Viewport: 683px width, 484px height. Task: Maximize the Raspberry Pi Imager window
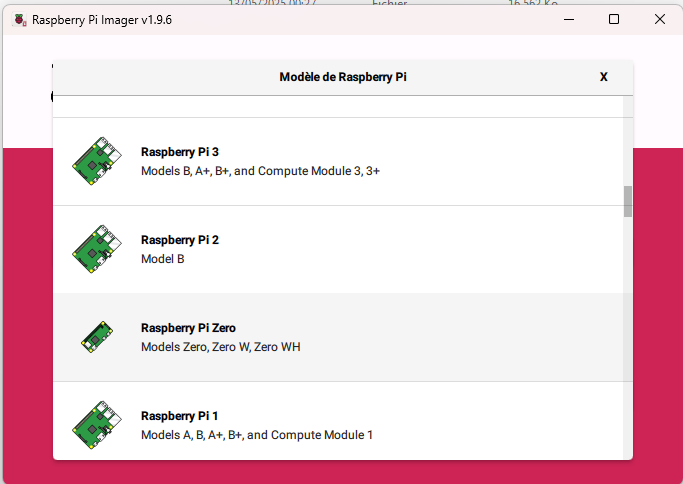[x=614, y=19]
